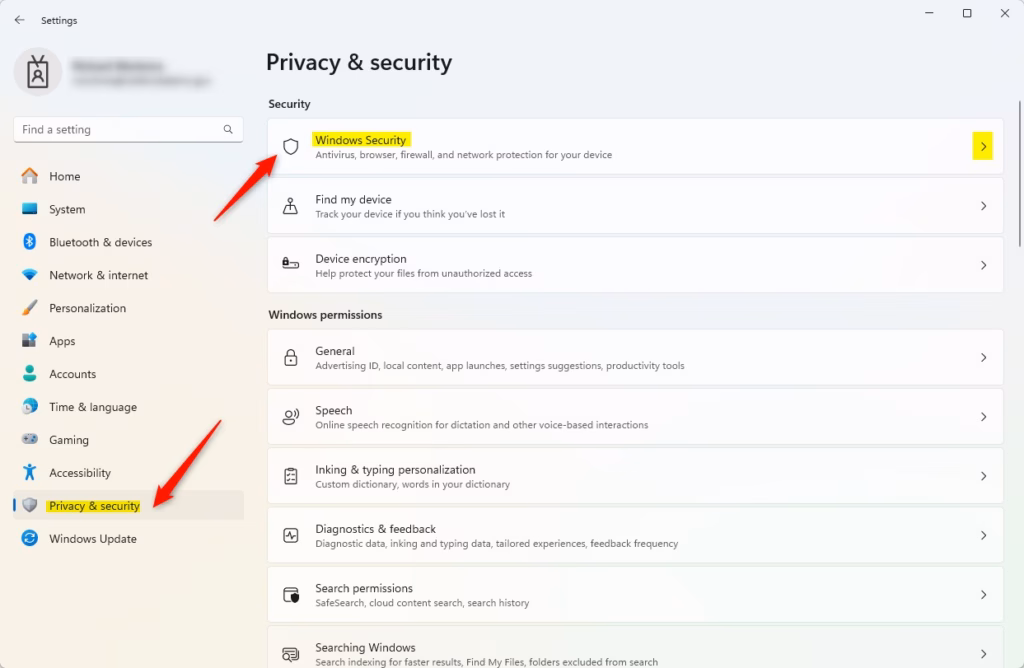Open Speech settings title
The height and width of the screenshot is (668, 1024).
[334, 410]
